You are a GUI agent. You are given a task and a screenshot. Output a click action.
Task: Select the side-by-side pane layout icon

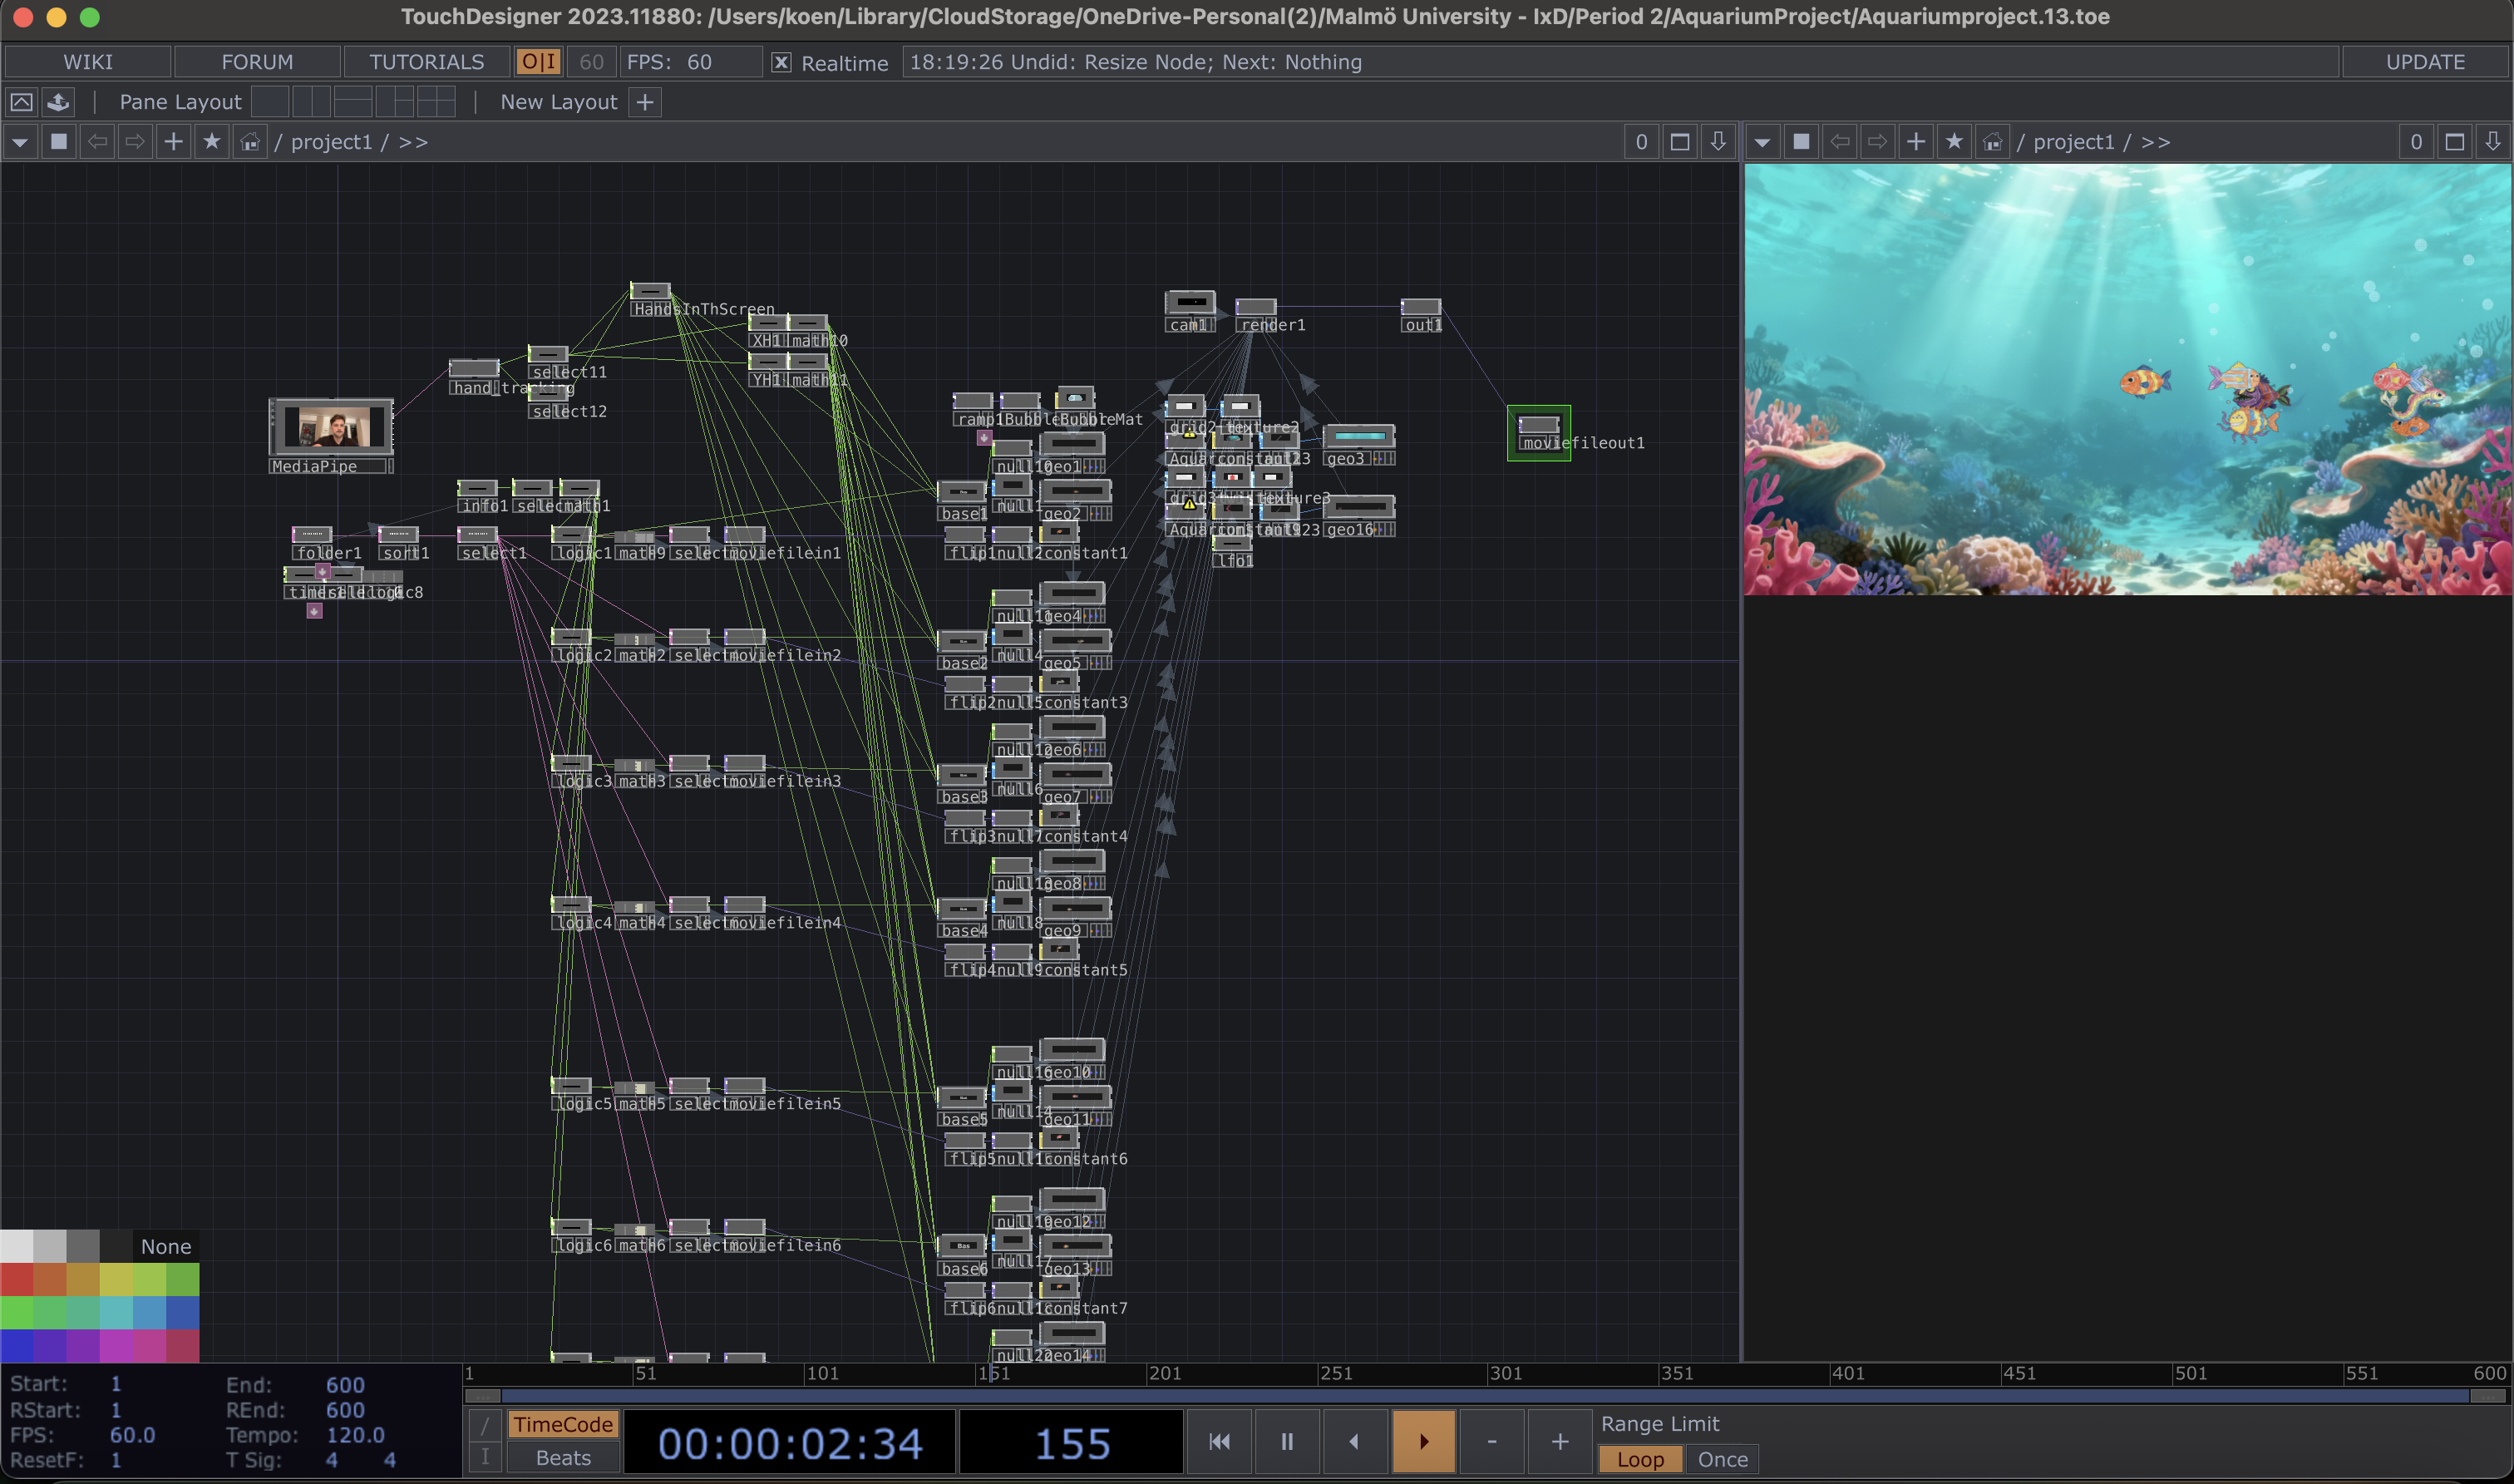click(311, 102)
